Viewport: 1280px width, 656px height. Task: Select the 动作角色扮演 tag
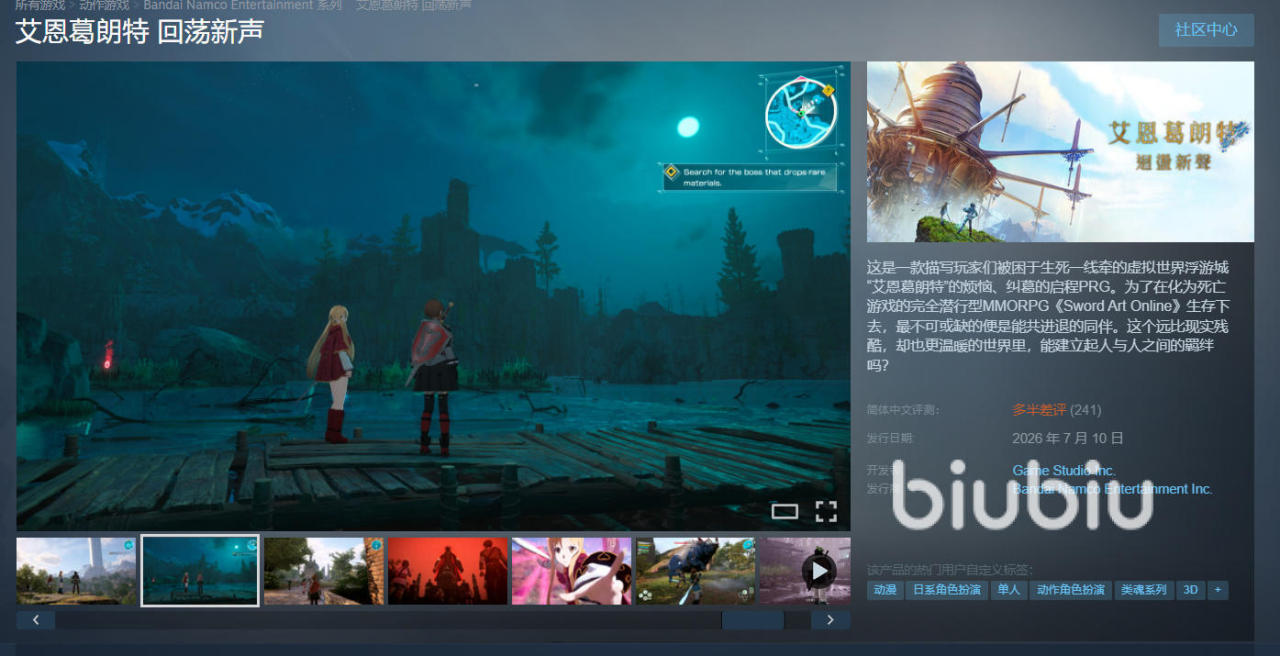point(1070,590)
